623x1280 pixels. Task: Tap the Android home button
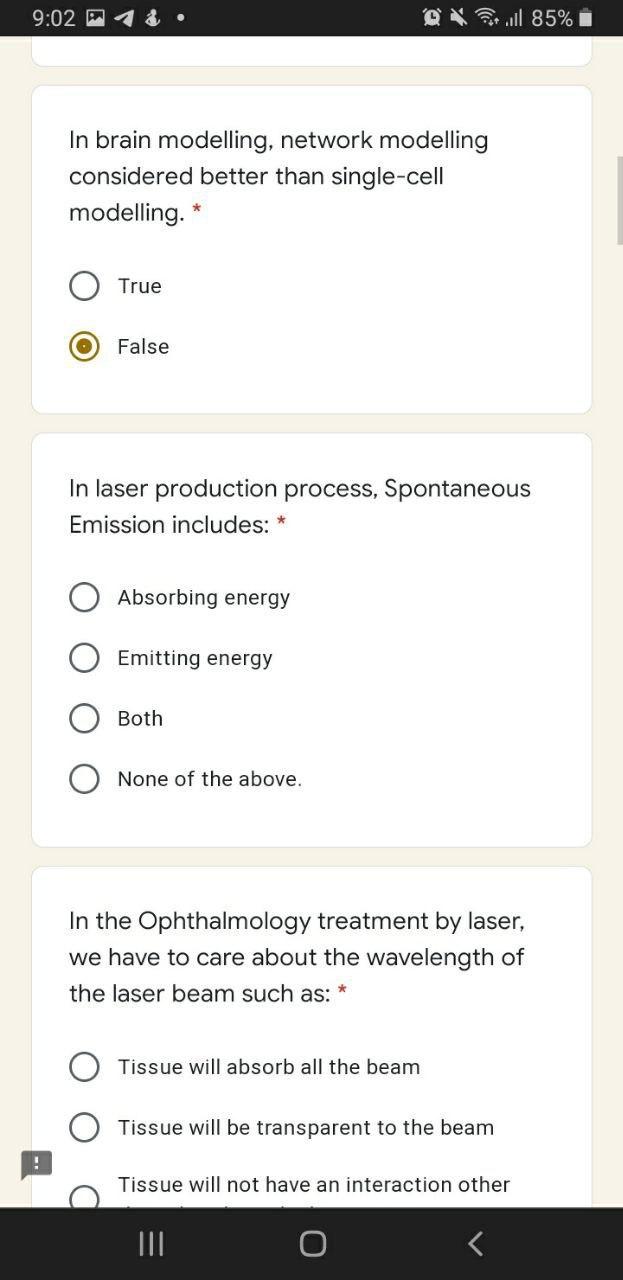[x=313, y=1243]
